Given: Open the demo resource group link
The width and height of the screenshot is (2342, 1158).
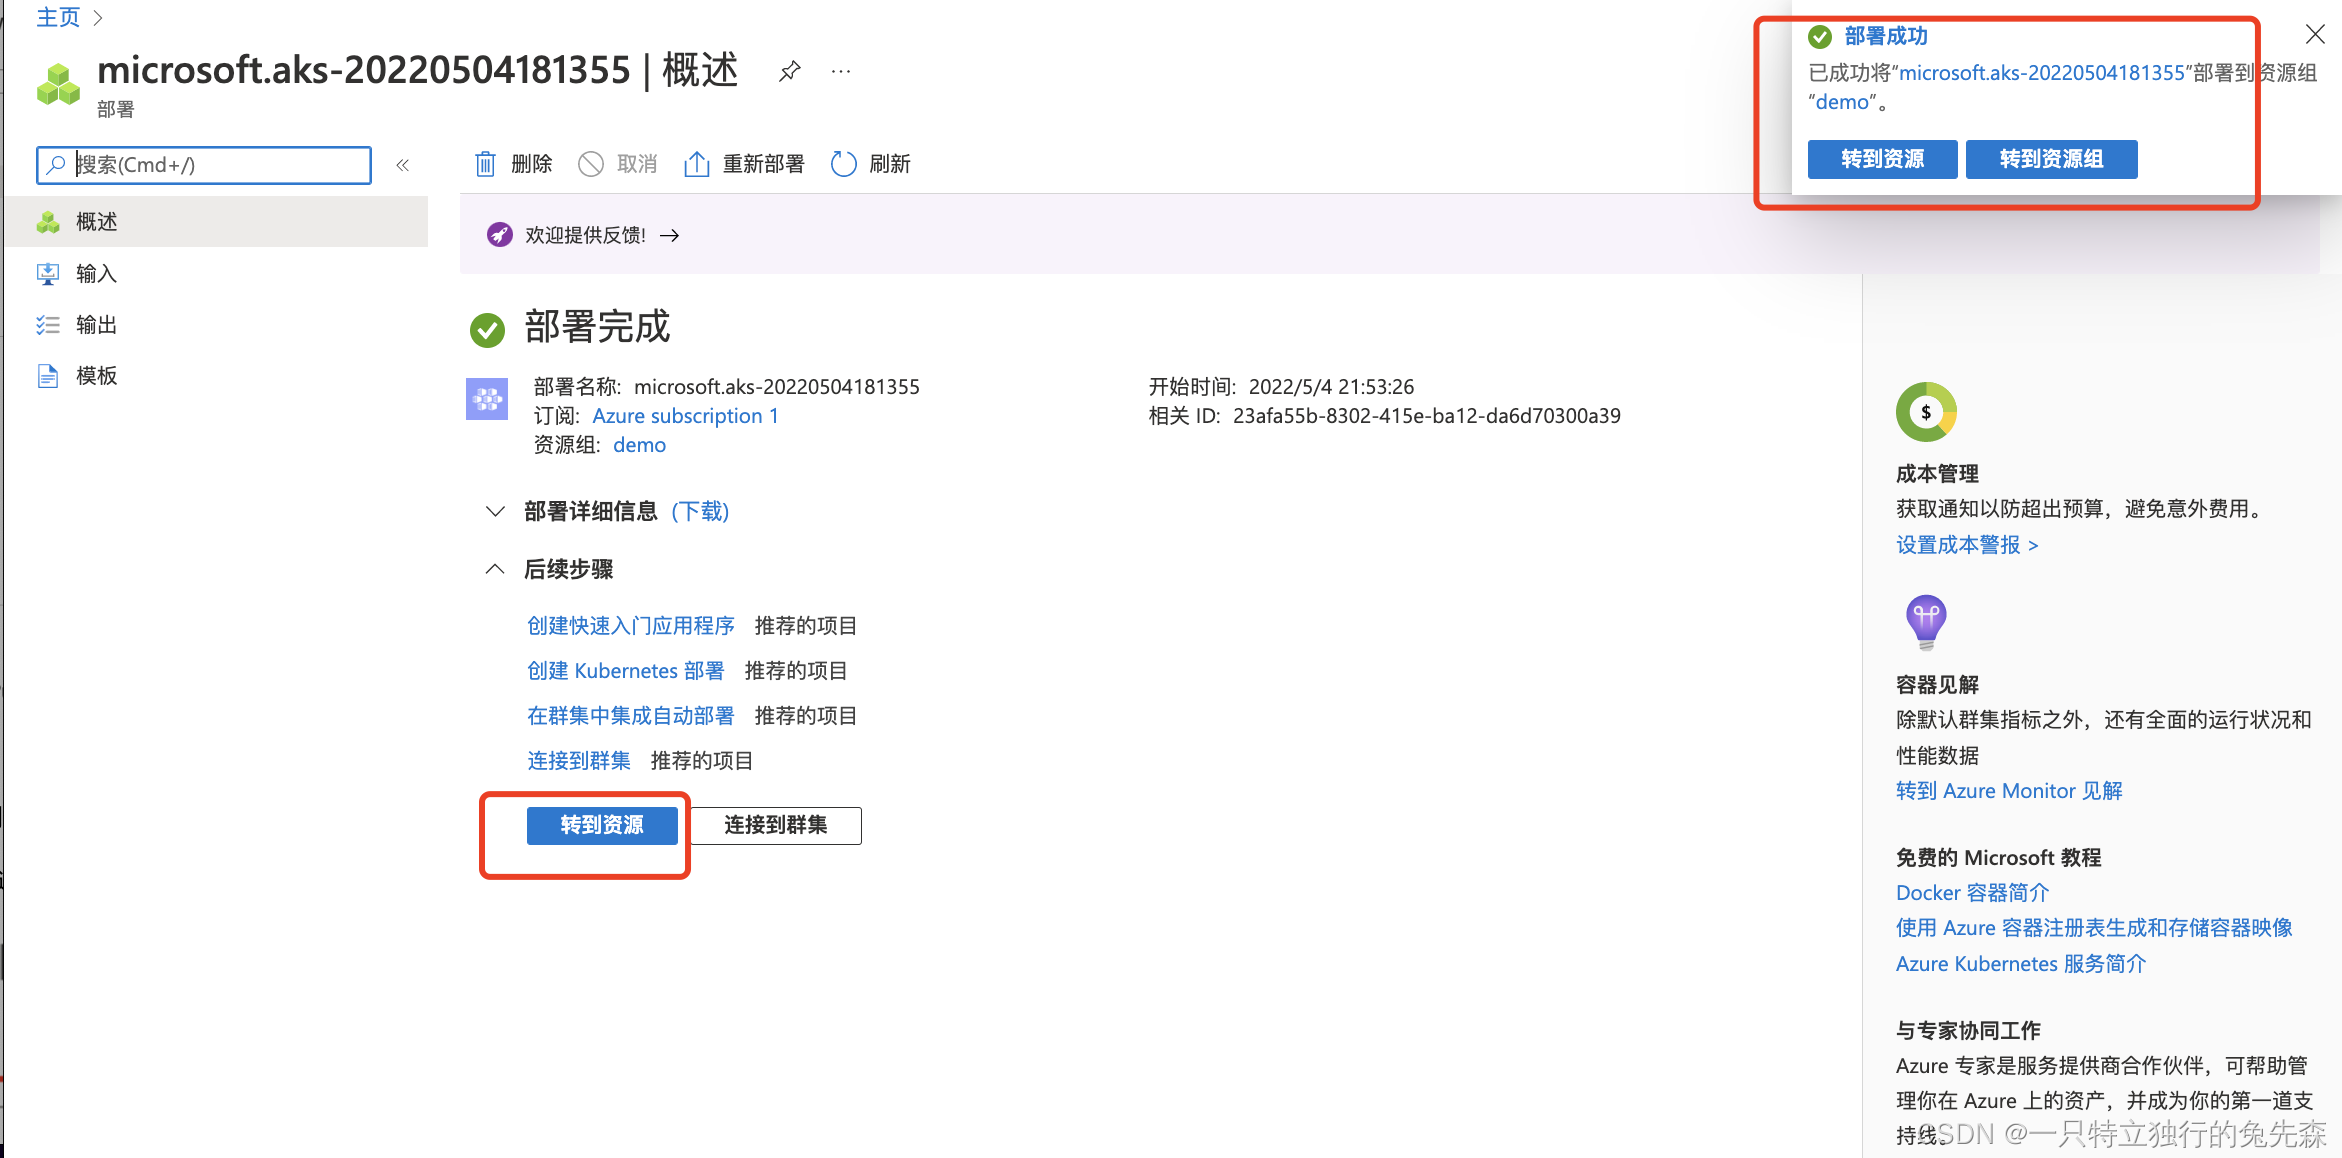Looking at the screenshot, I should click(x=639, y=445).
